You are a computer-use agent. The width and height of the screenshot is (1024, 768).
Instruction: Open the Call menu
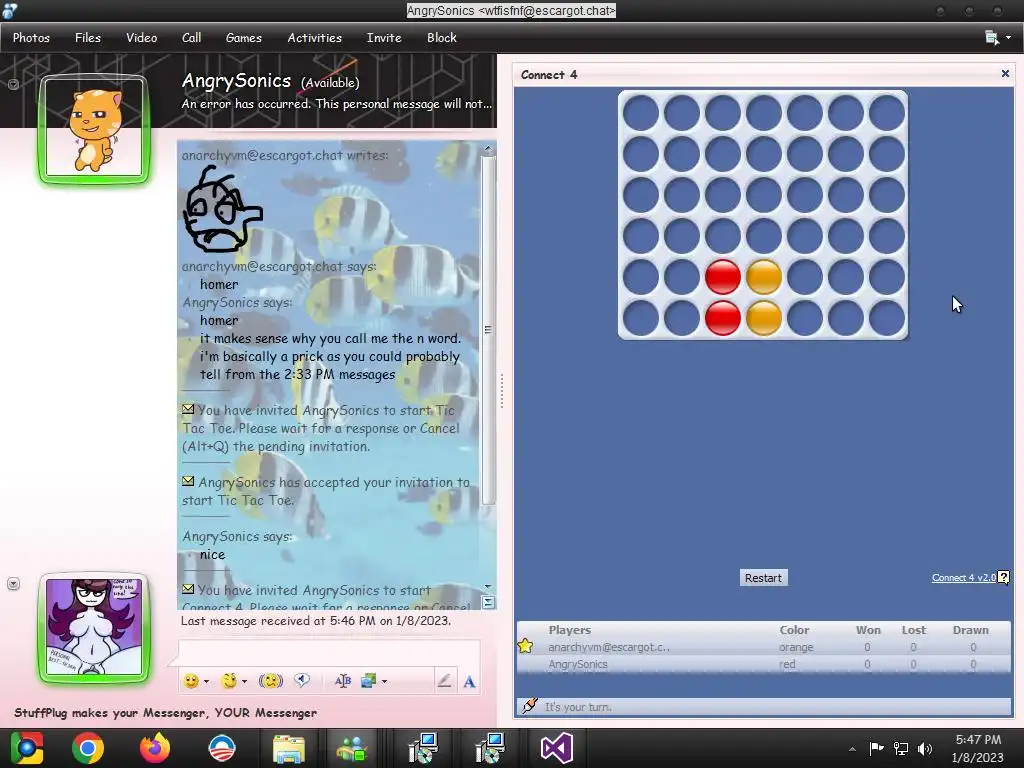click(191, 38)
